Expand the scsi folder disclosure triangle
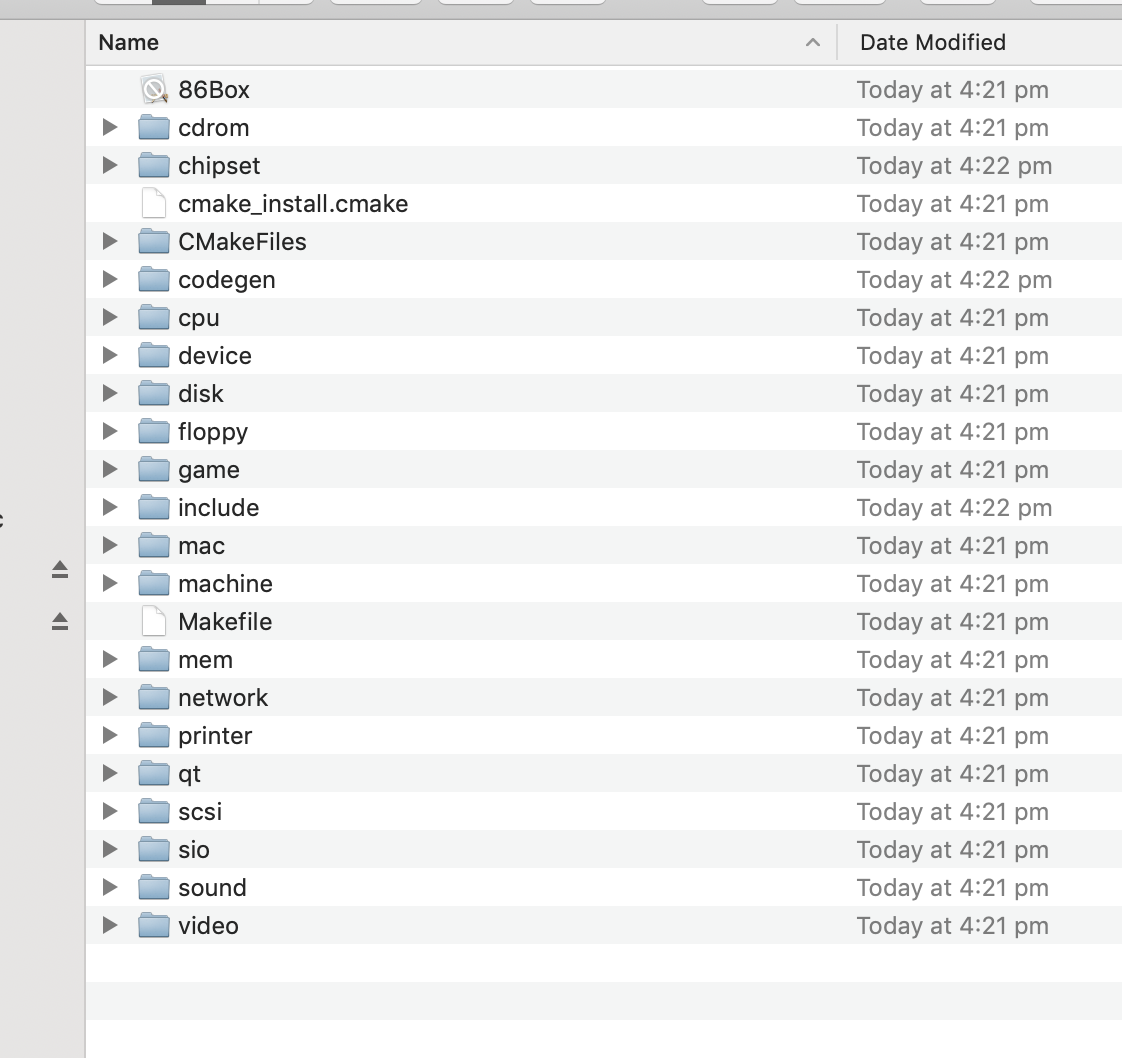The image size is (1122, 1058). [x=109, y=811]
